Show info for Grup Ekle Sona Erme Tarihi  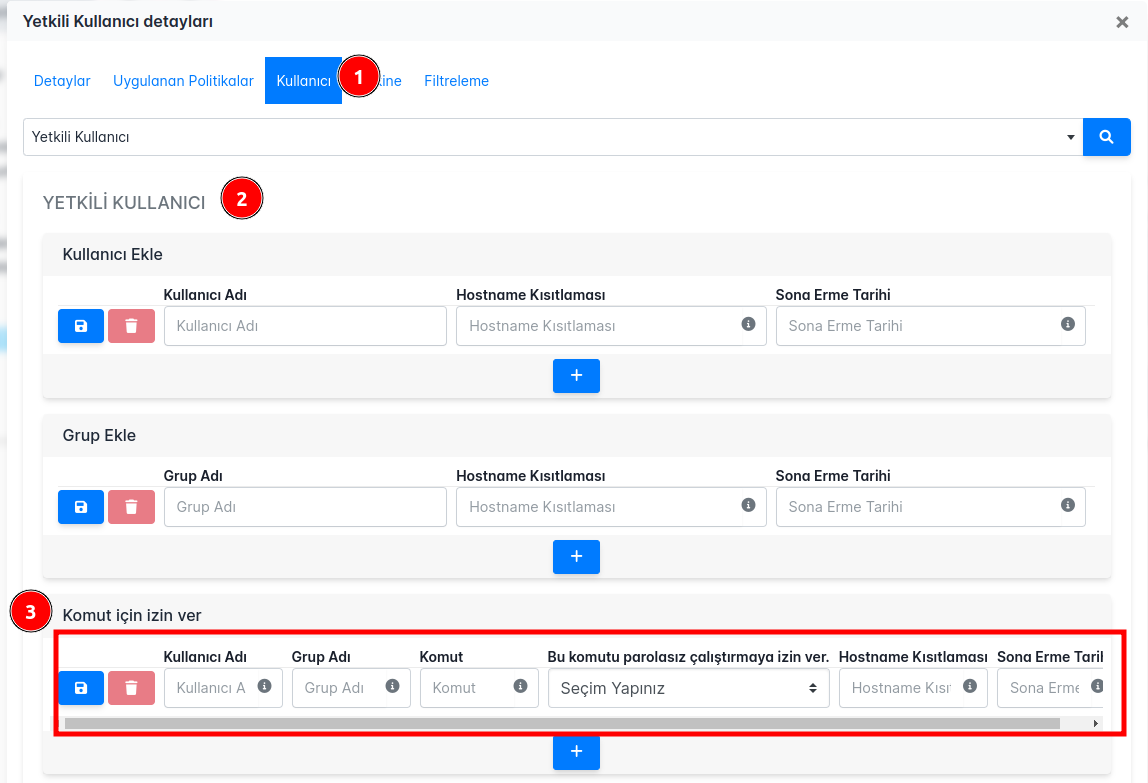pyautogui.click(x=1067, y=505)
